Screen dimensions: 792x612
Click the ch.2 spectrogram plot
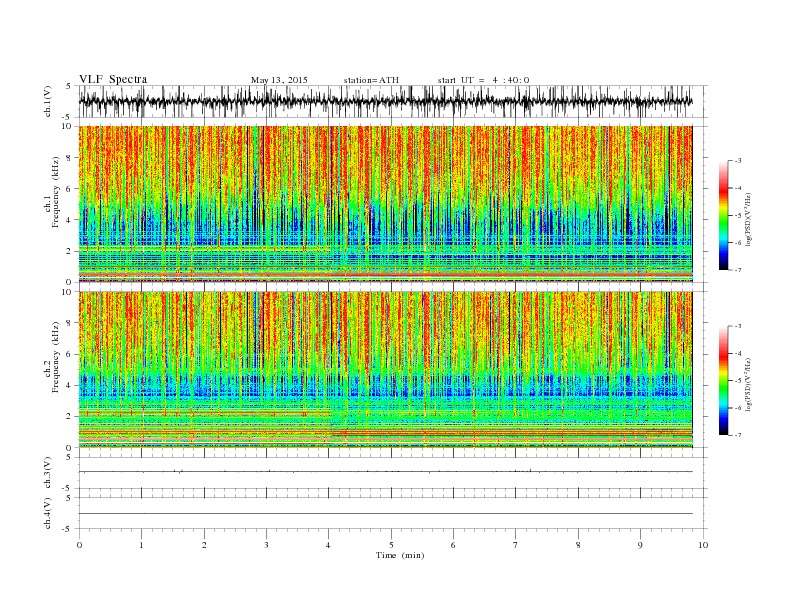click(x=385, y=370)
